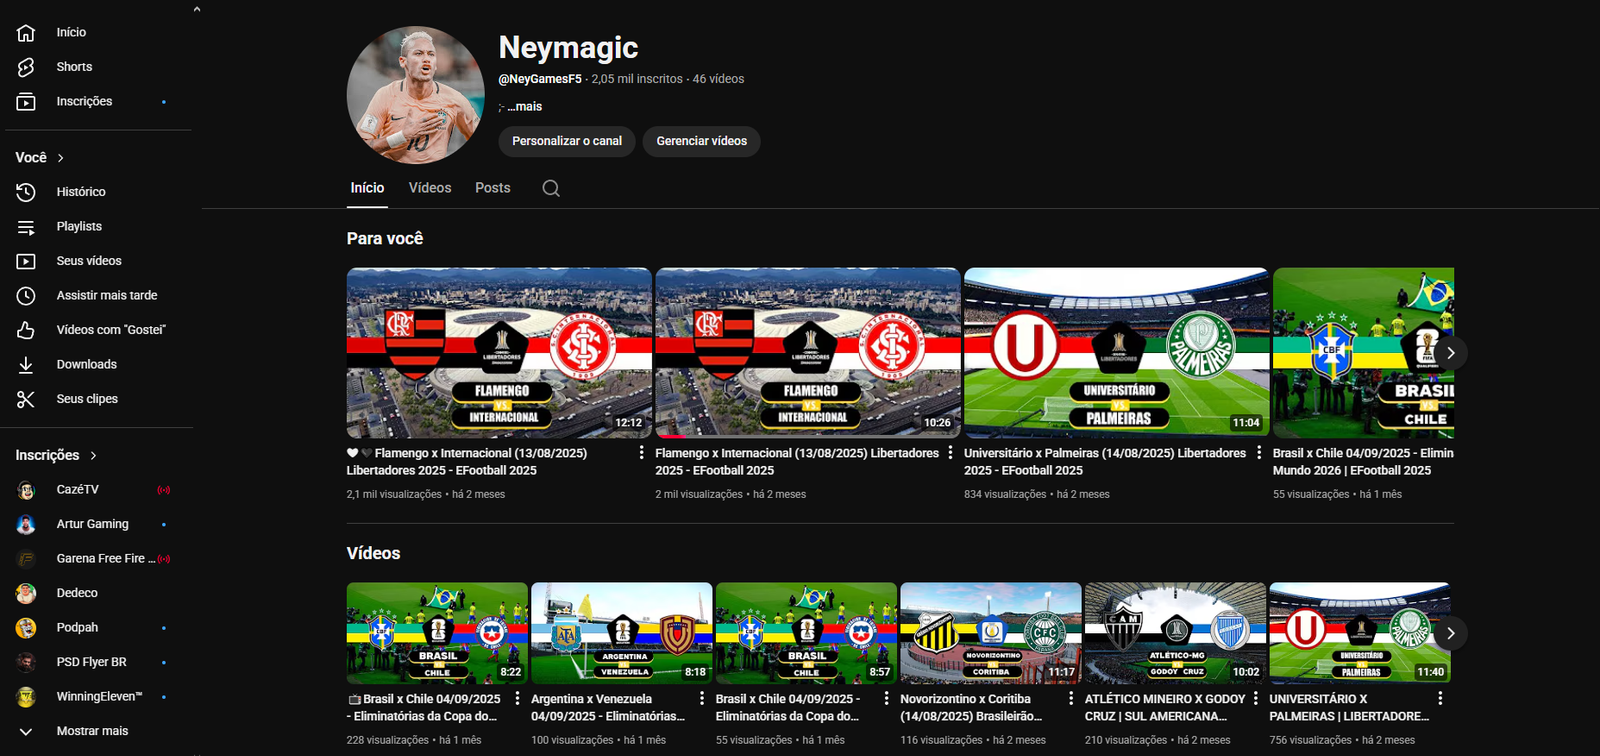The image size is (1600, 756).
Task: Open ATLÉTICO MINEIRO X GODOY CRUZ title link
Action: [x=1165, y=707]
